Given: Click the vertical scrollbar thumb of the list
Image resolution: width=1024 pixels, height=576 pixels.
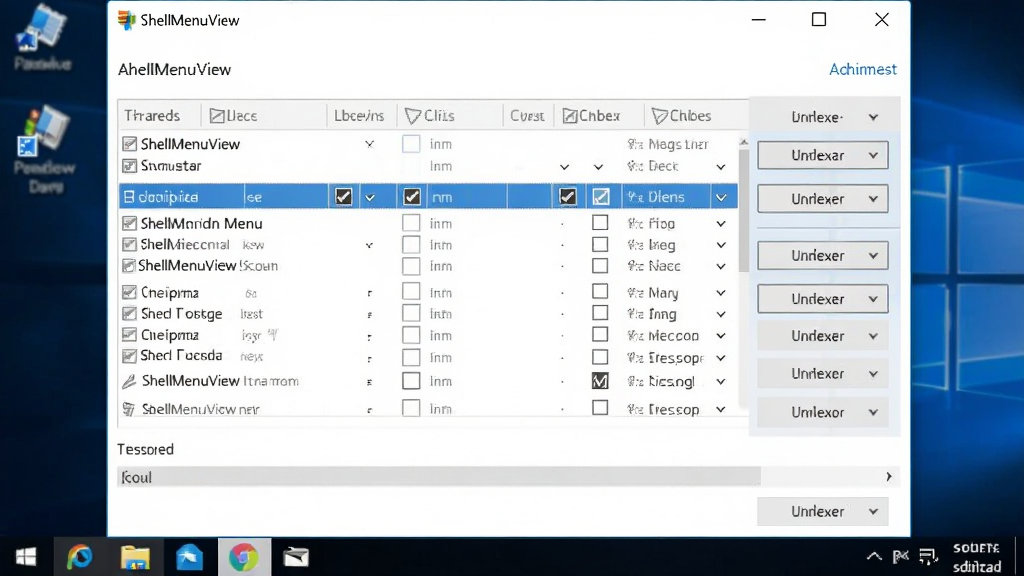Looking at the screenshot, I should pyautogui.click(x=743, y=211).
